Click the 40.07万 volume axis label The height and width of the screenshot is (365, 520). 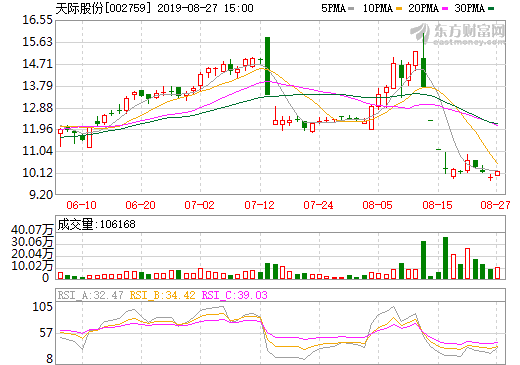[32, 230]
